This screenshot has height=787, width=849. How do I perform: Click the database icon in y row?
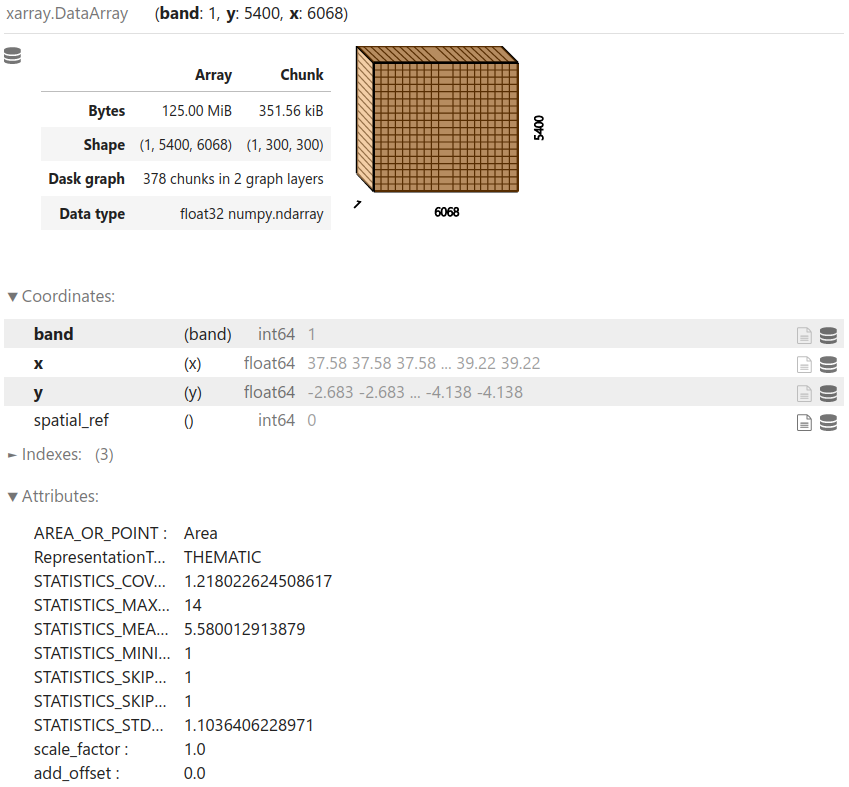pyautogui.click(x=828, y=393)
